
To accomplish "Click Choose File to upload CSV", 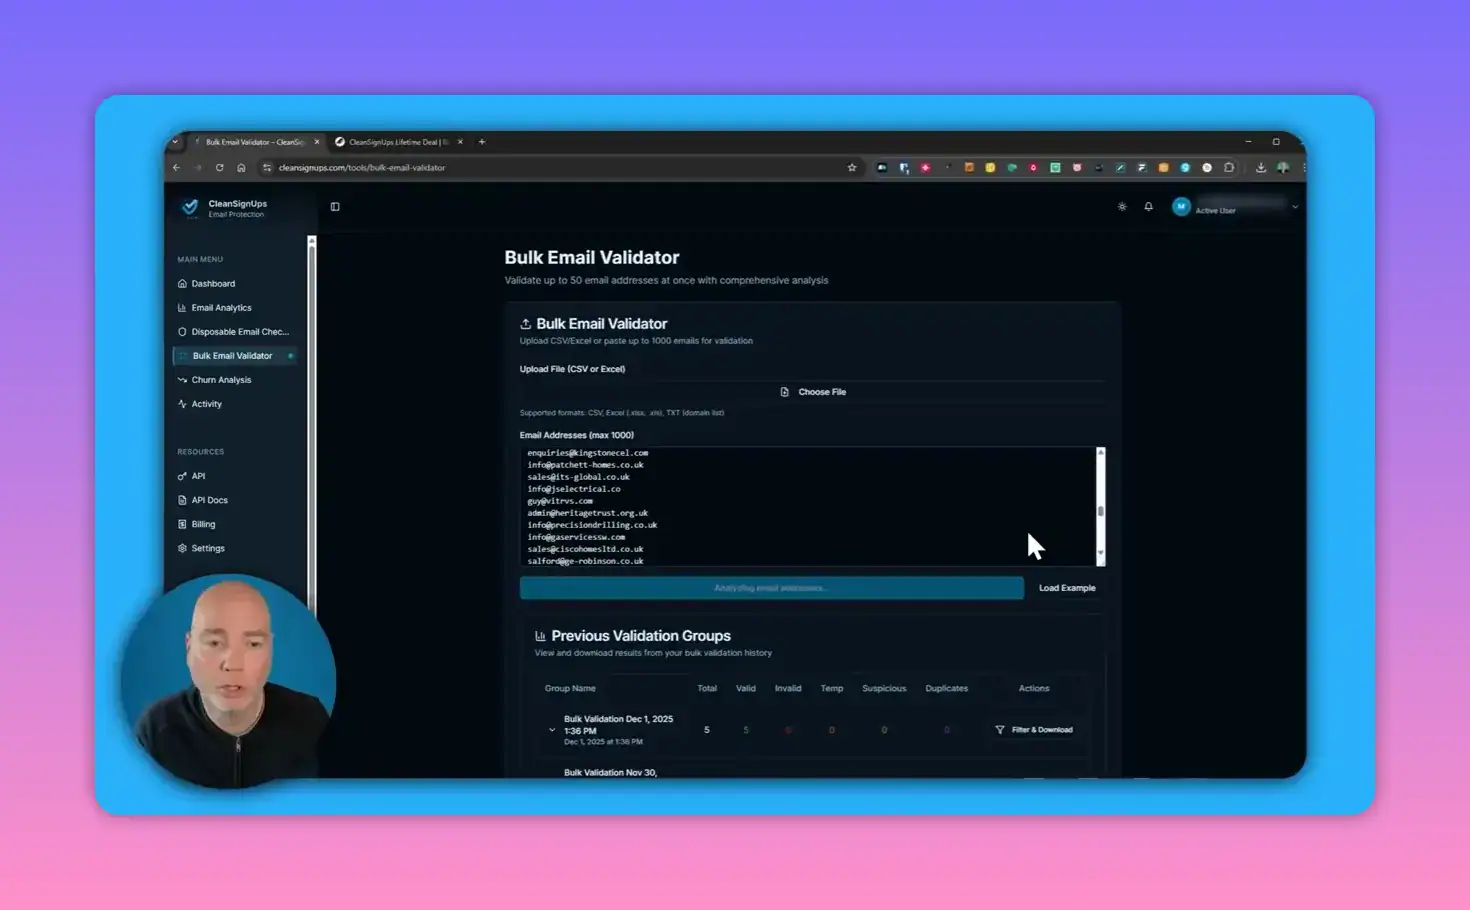I will (x=813, y=392).
